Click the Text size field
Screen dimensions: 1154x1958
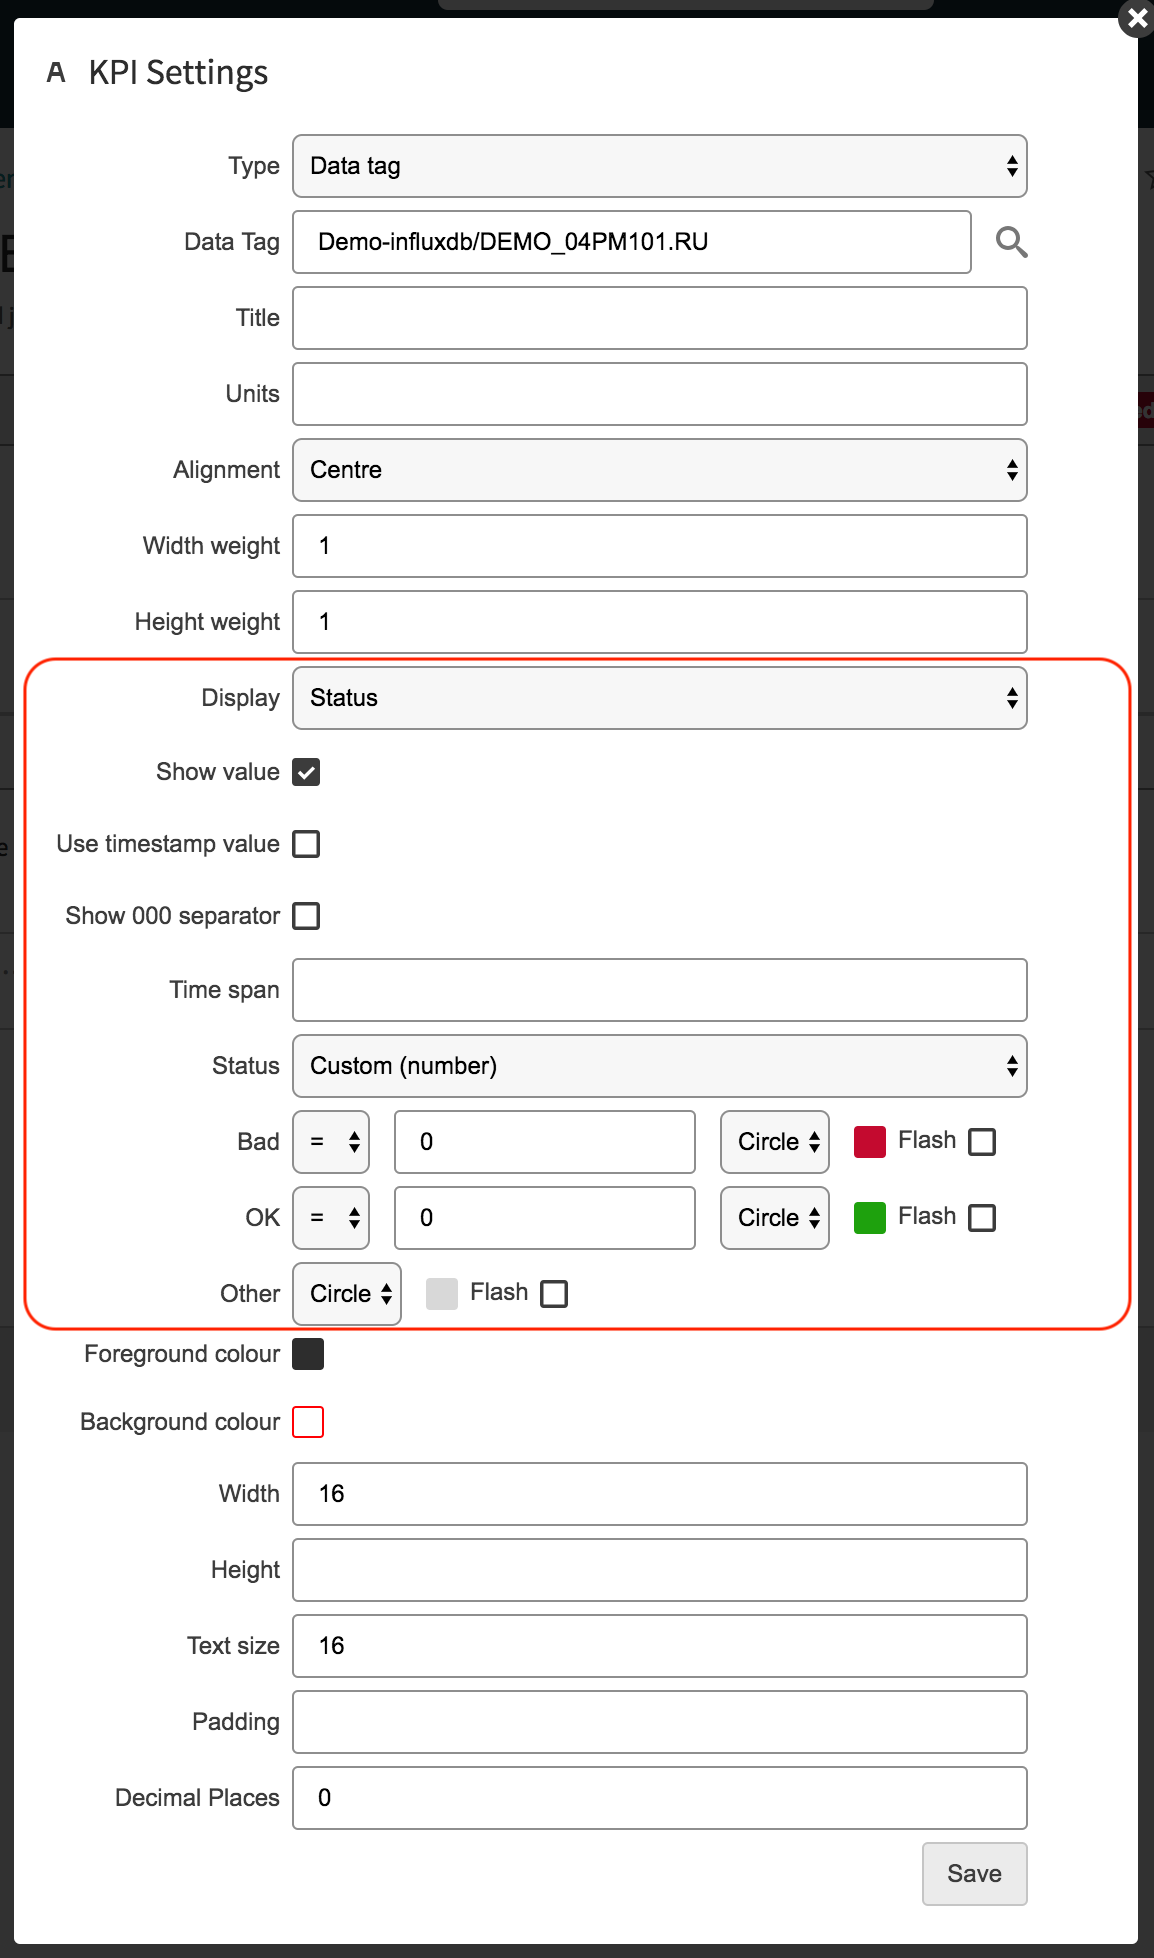[x=660, y=1646]
